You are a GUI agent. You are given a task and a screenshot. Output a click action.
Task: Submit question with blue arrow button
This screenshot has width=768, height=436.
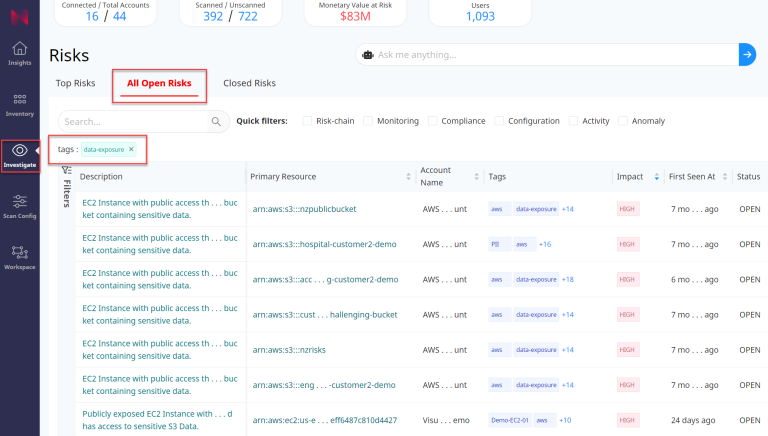click(746, 55)
